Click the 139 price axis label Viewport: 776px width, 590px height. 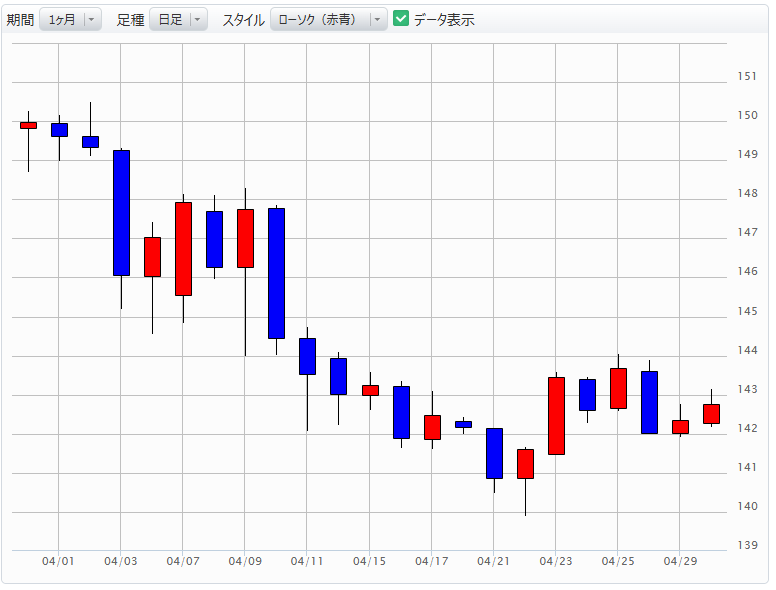coord(747,545)
